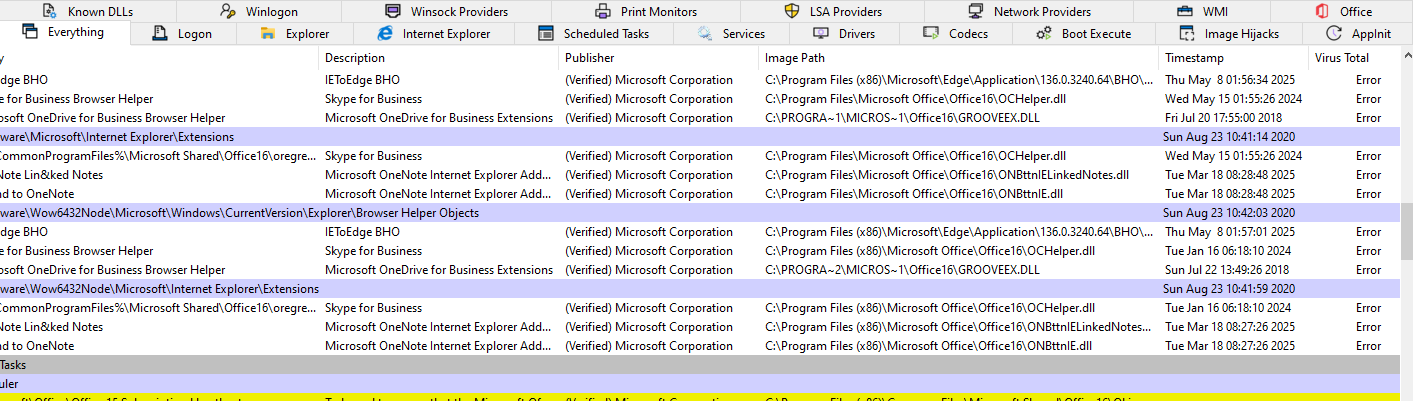Switch to the Boot Execute tab
Screen dimensions: 1413x401
[1083, 34]
